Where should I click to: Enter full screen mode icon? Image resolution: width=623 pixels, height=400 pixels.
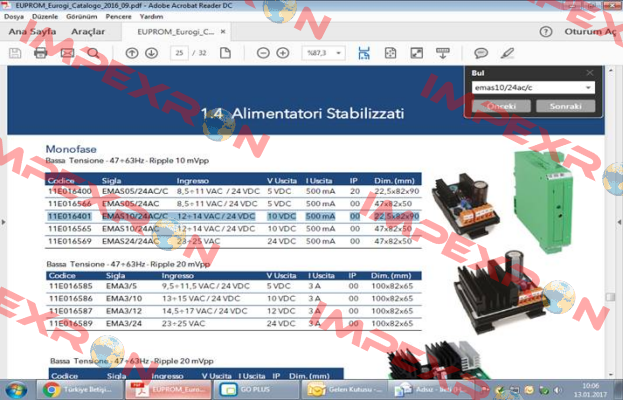(416, 53)
